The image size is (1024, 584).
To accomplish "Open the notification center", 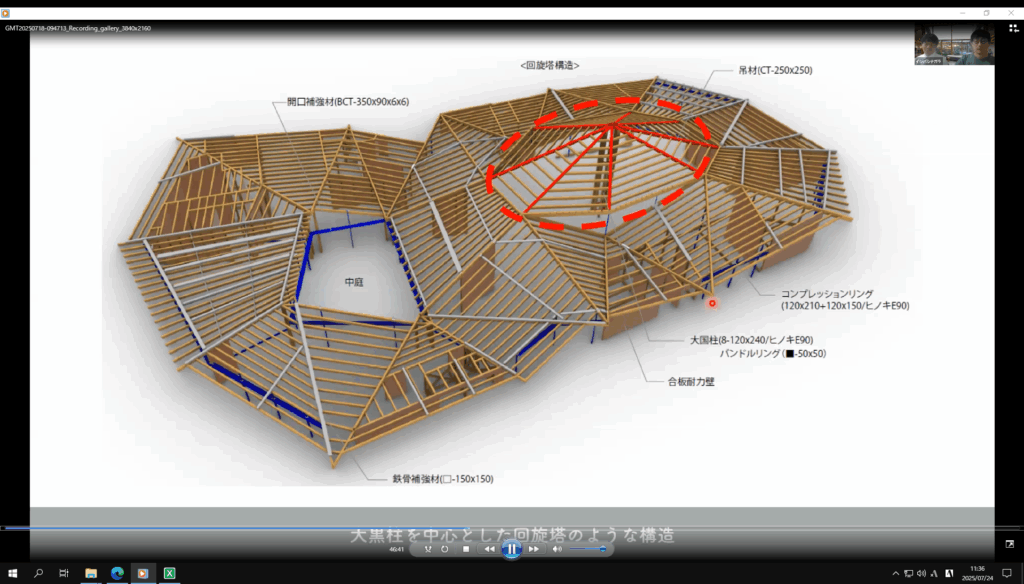I will [1007, 573].
